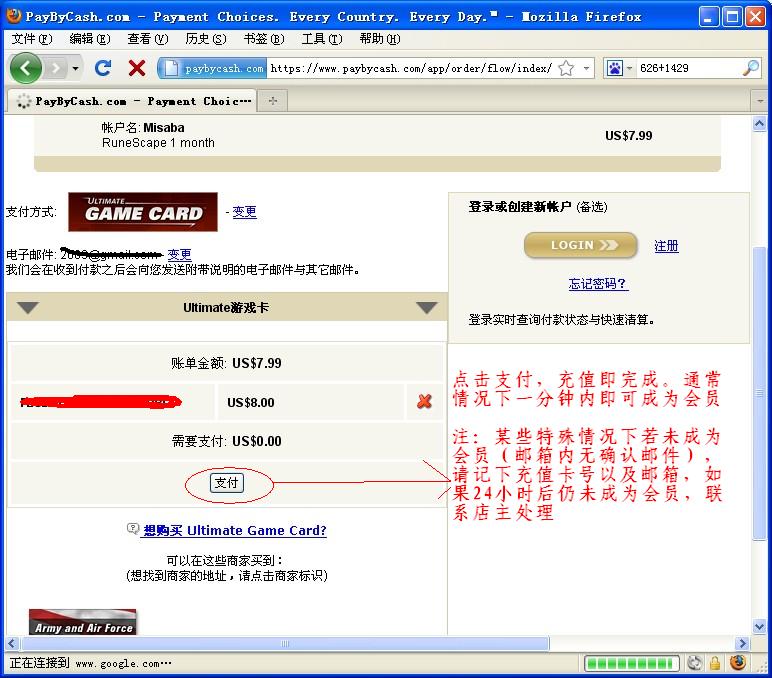The image size is (772, 678).
Task: Open the 书签 (B) menu
Action: pos(264,39)
